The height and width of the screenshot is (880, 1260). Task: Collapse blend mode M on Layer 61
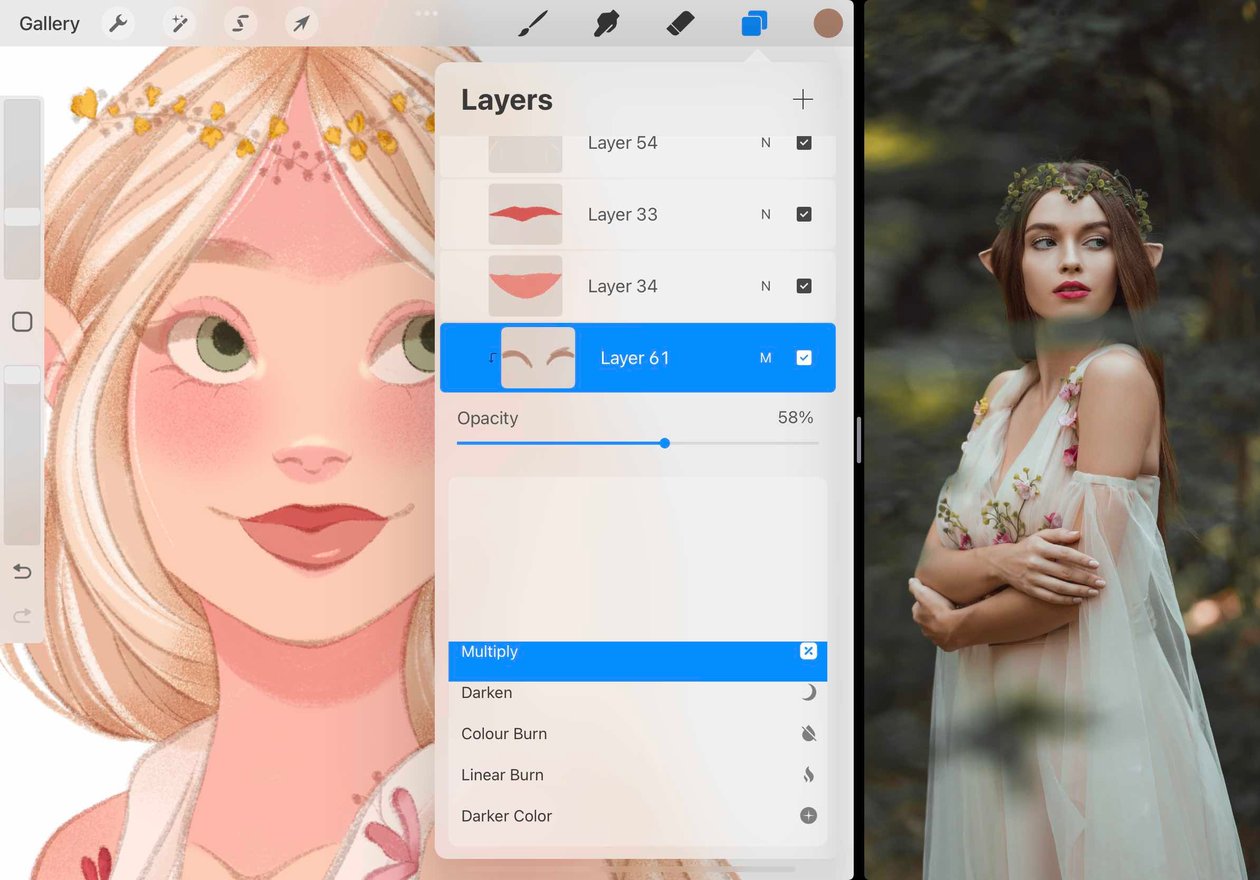point(766,358)
